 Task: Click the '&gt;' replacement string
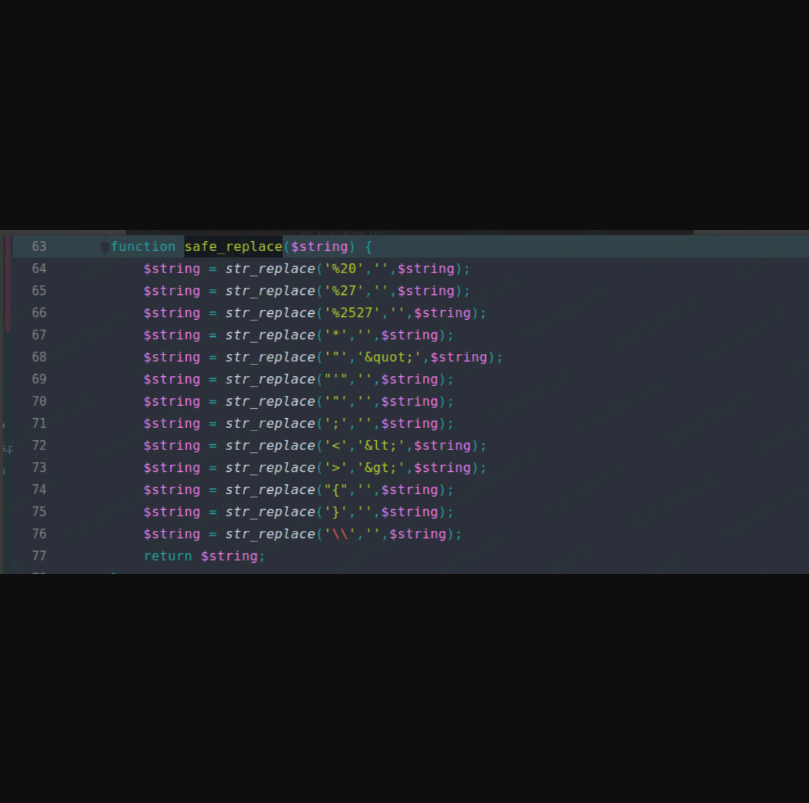pyautogui.click(x=377, y=468)
